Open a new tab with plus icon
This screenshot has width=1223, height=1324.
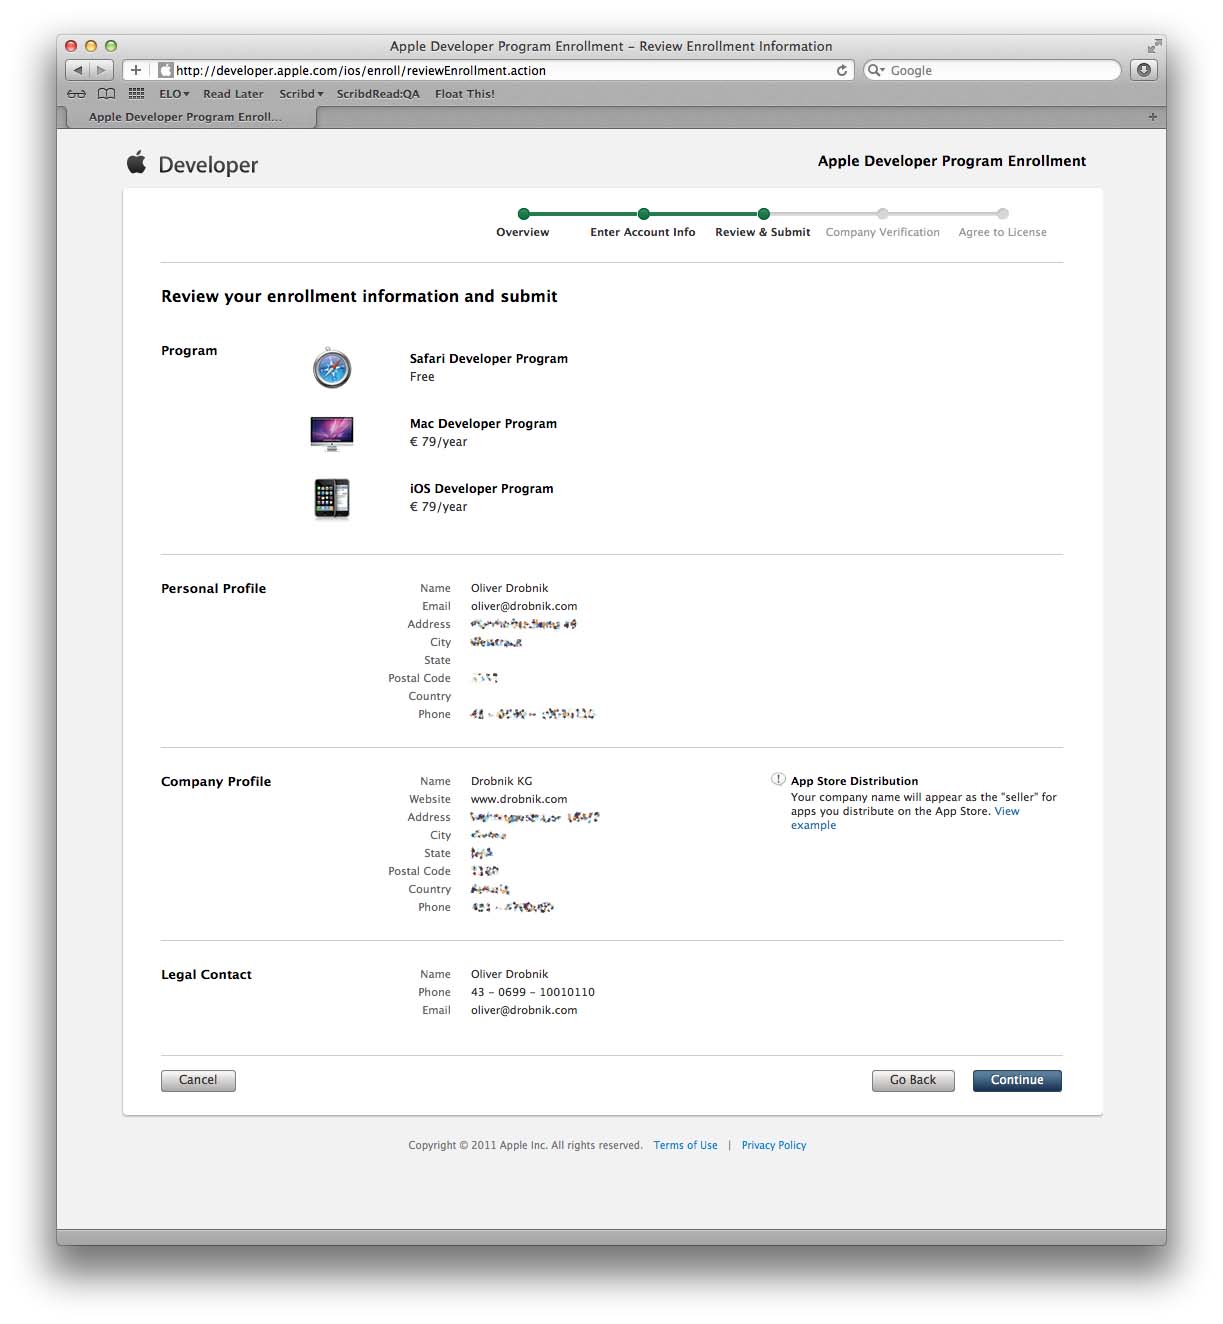[1153, 117]
